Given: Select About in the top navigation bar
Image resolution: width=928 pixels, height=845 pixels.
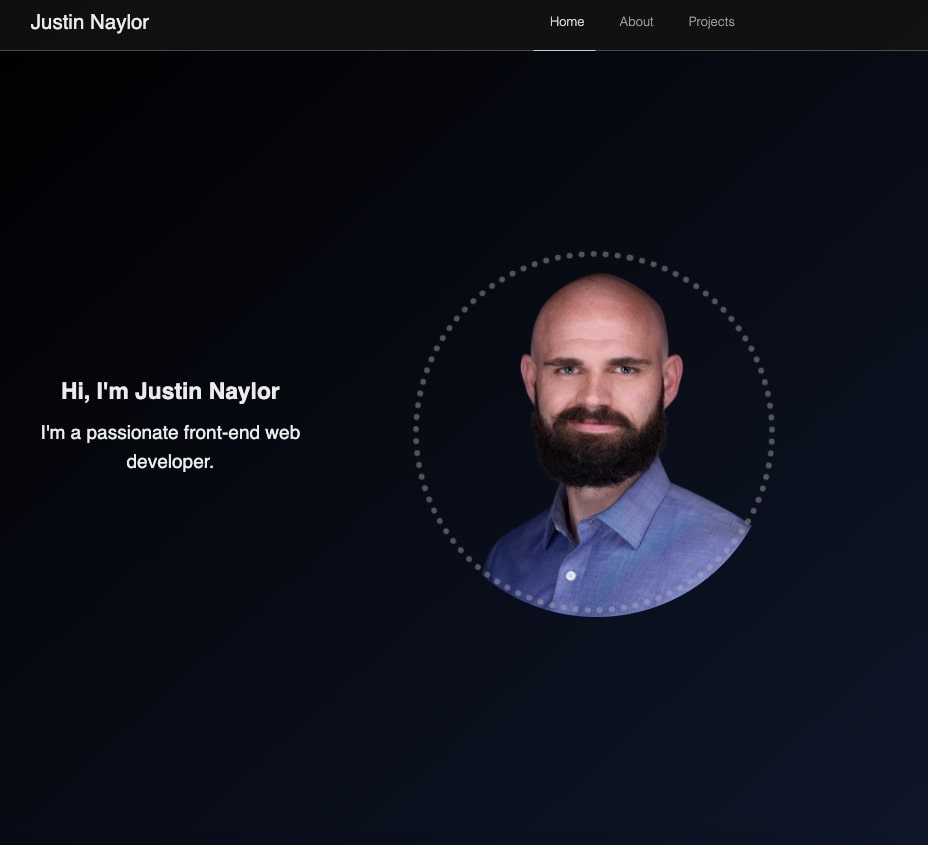Looking at the screenshot, I should coord(636,21).
